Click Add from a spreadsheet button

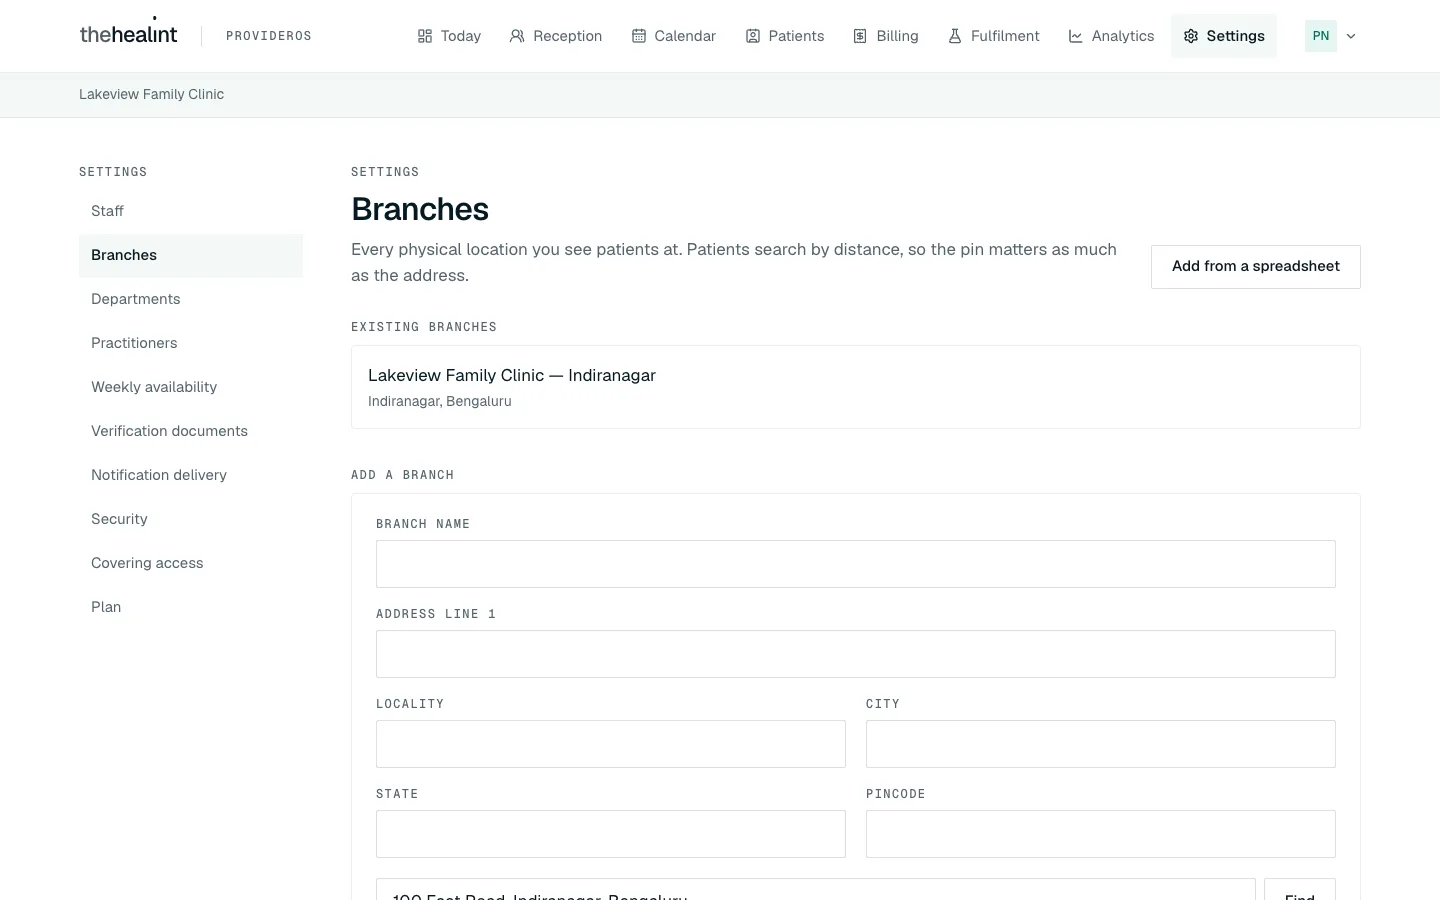(x=1256, y=267)
